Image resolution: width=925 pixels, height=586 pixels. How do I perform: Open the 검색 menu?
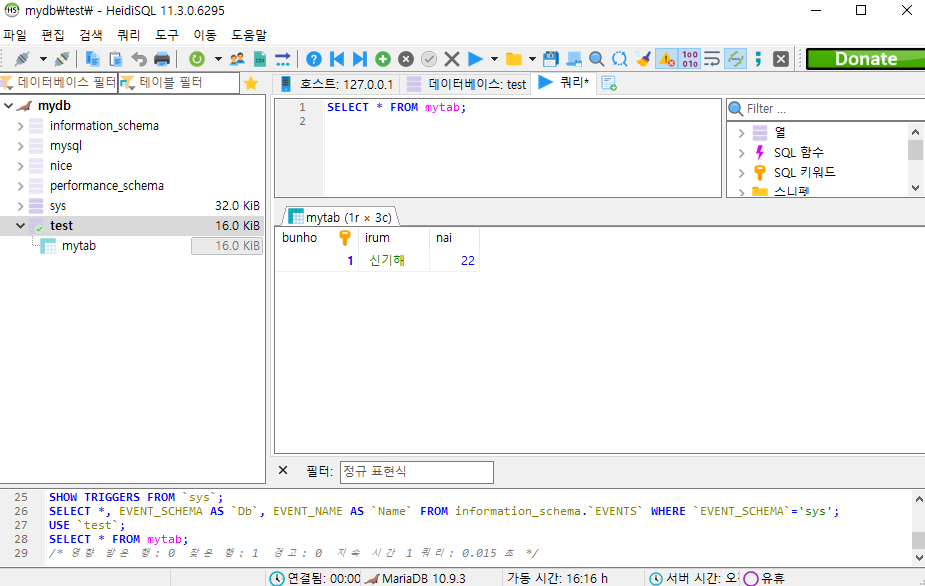91,35
